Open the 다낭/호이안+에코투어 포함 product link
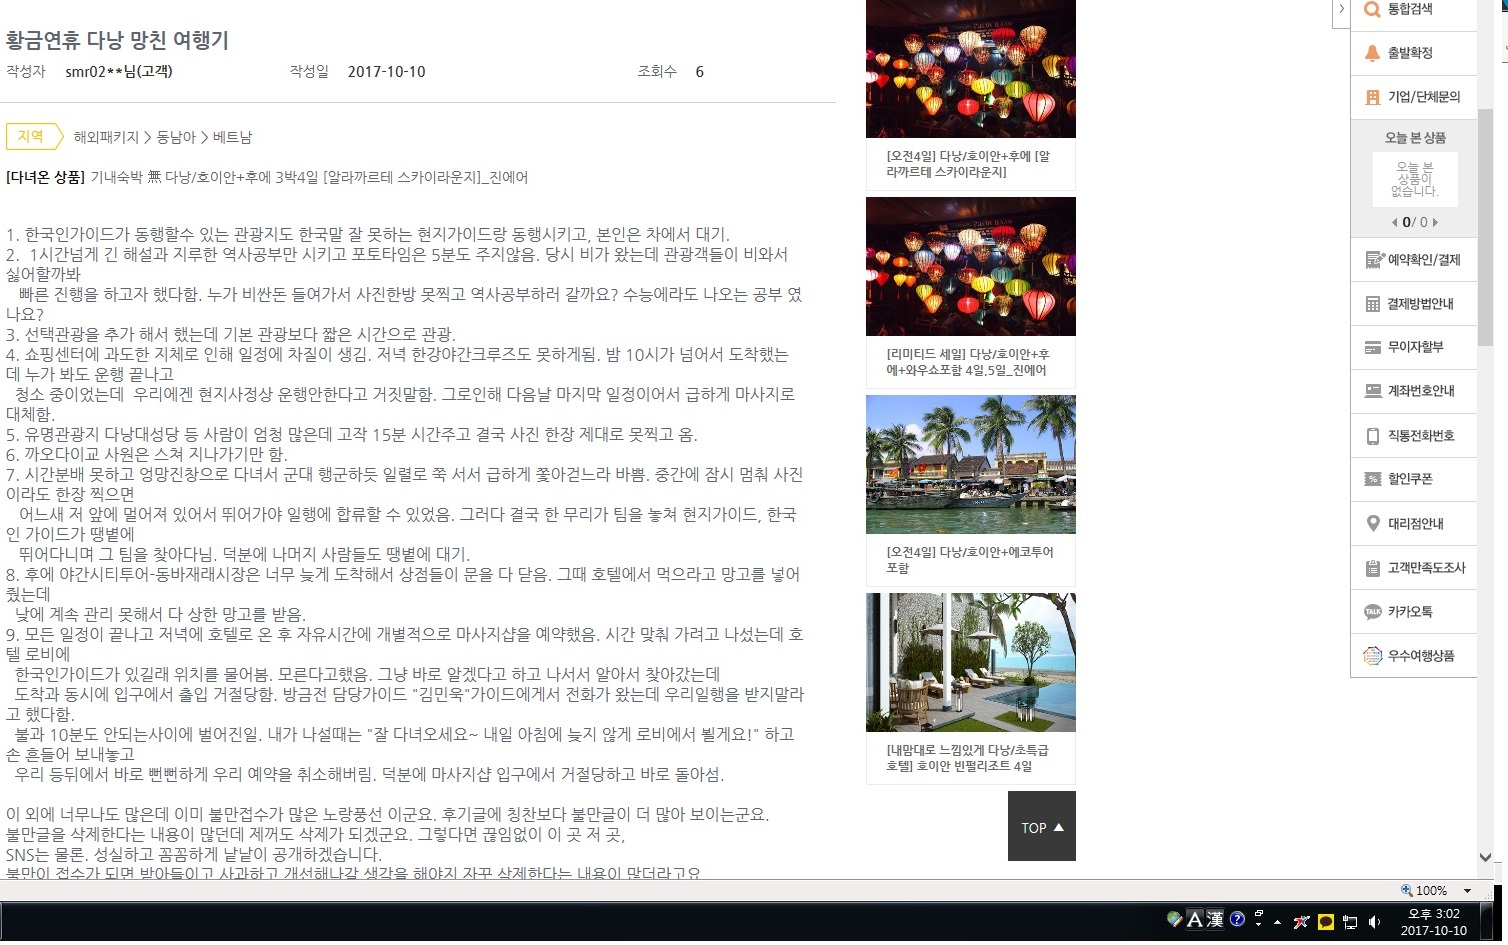The width and height of the screenshot is (1508, 945). (969, 559)
